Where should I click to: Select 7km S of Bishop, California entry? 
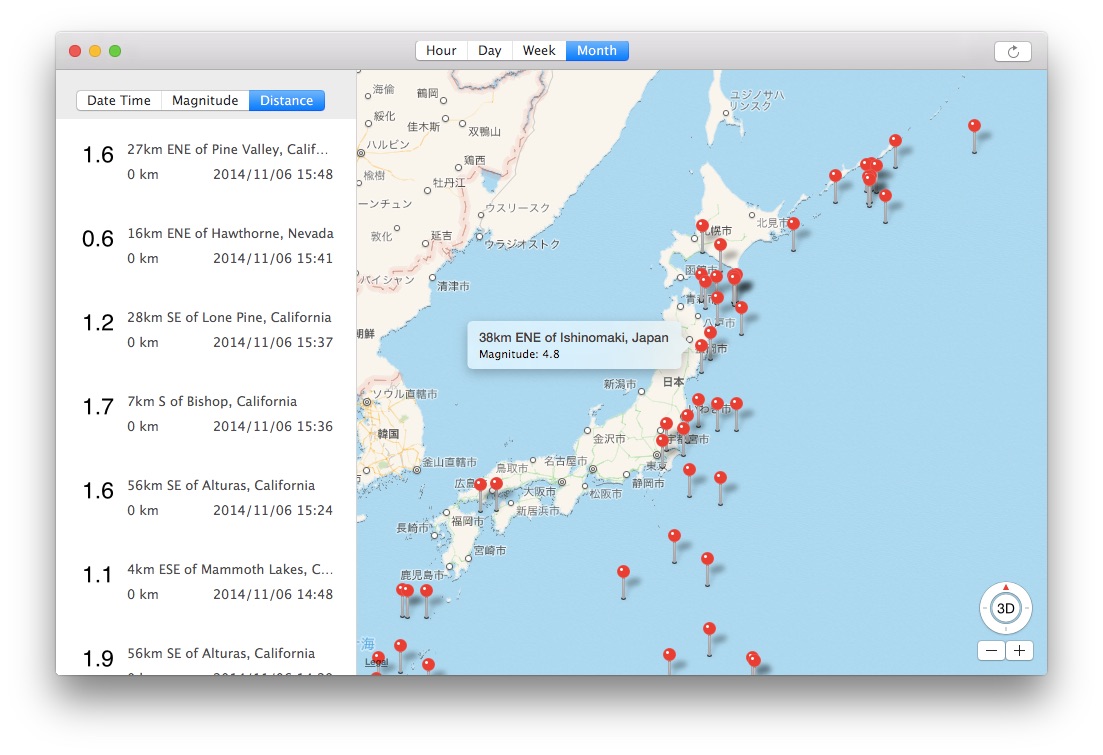coord(206,414)
